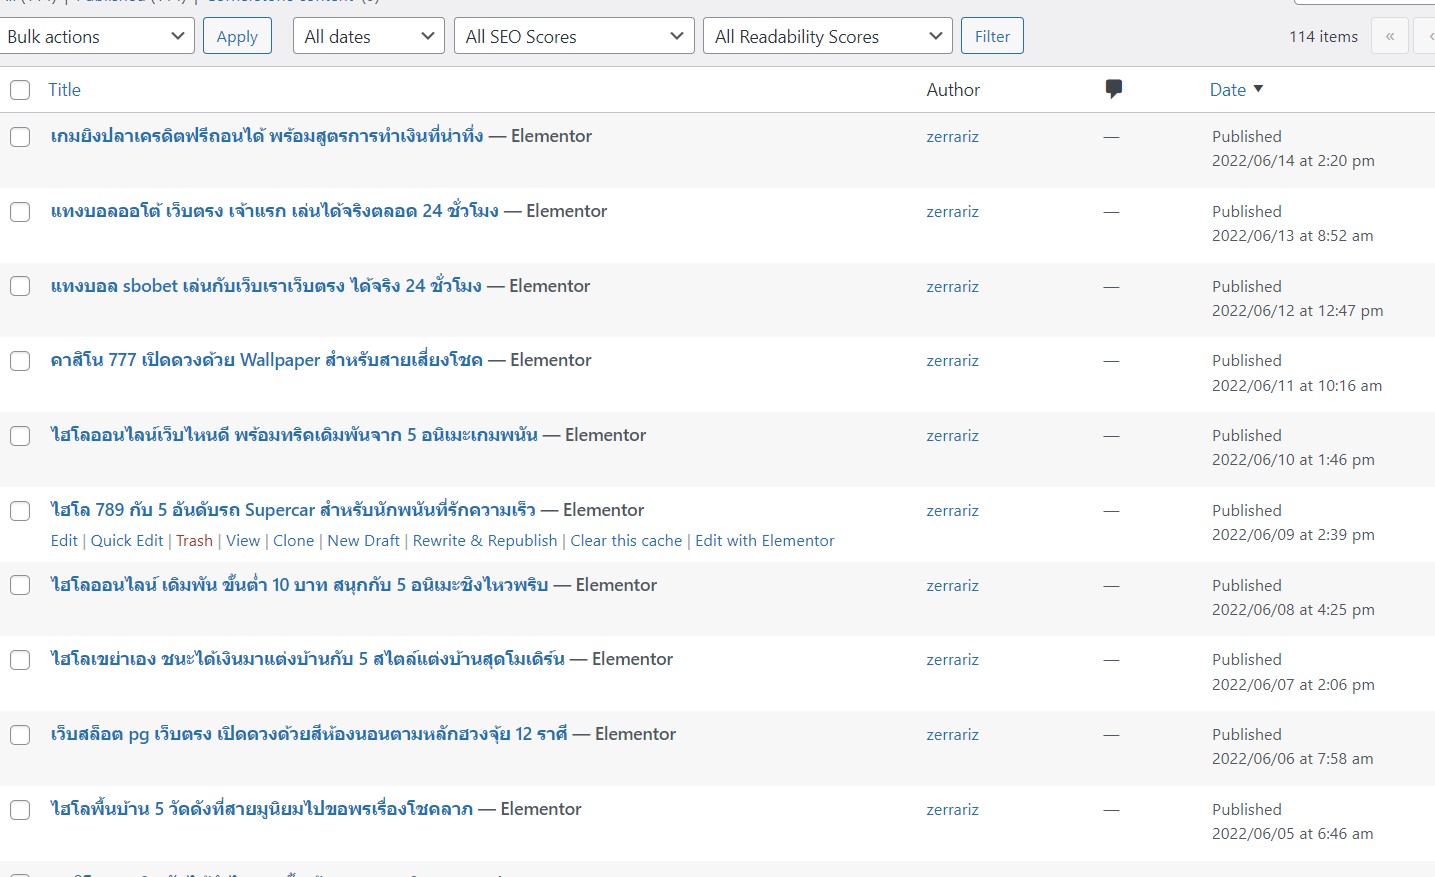Click date text "2022/06/06 at 7:58 am"
This screenshot has height=877, width=1435.
[1293, 759]
